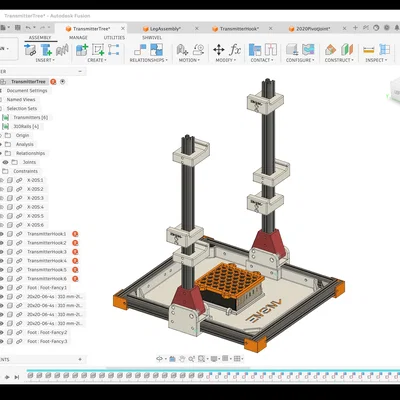Toggle visibility of TransmitterHook:1
Image resolution: width=400 pixels, height=400 pixels.
click(2, 234)
